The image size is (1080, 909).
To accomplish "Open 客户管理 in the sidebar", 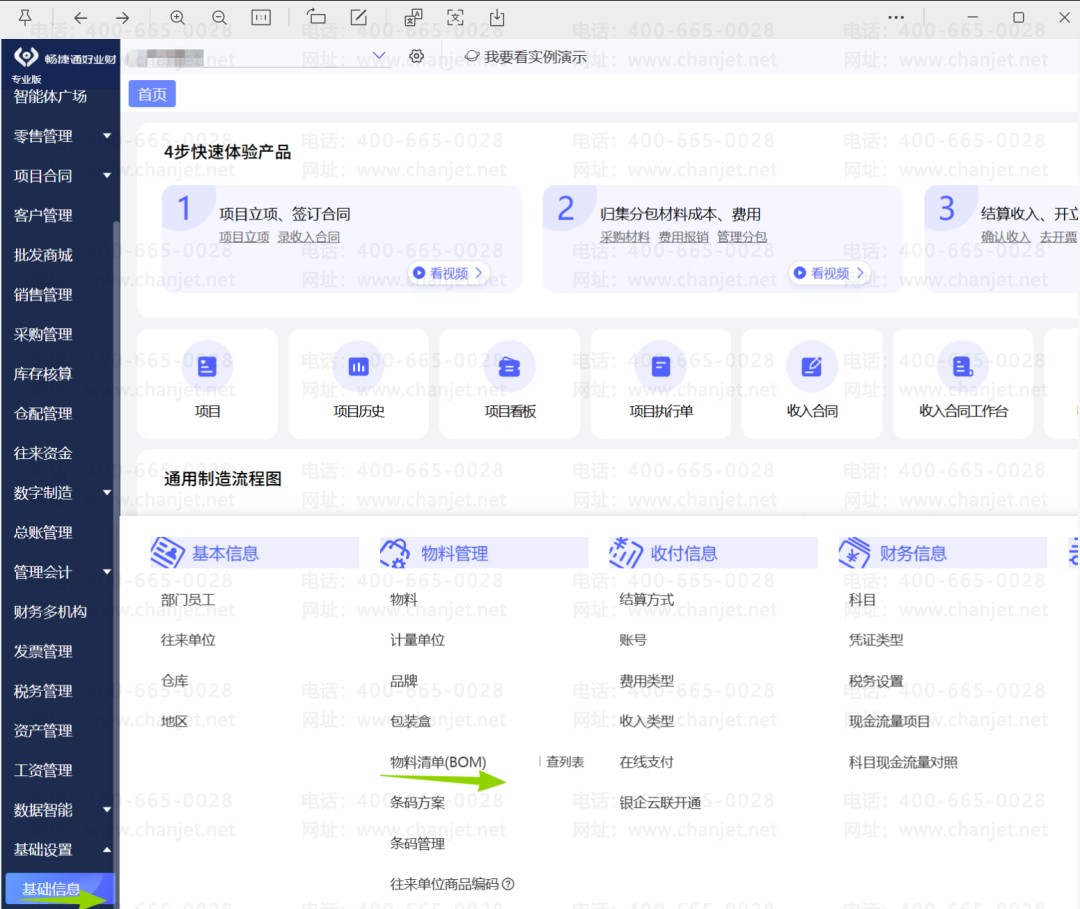I will 43,216.
